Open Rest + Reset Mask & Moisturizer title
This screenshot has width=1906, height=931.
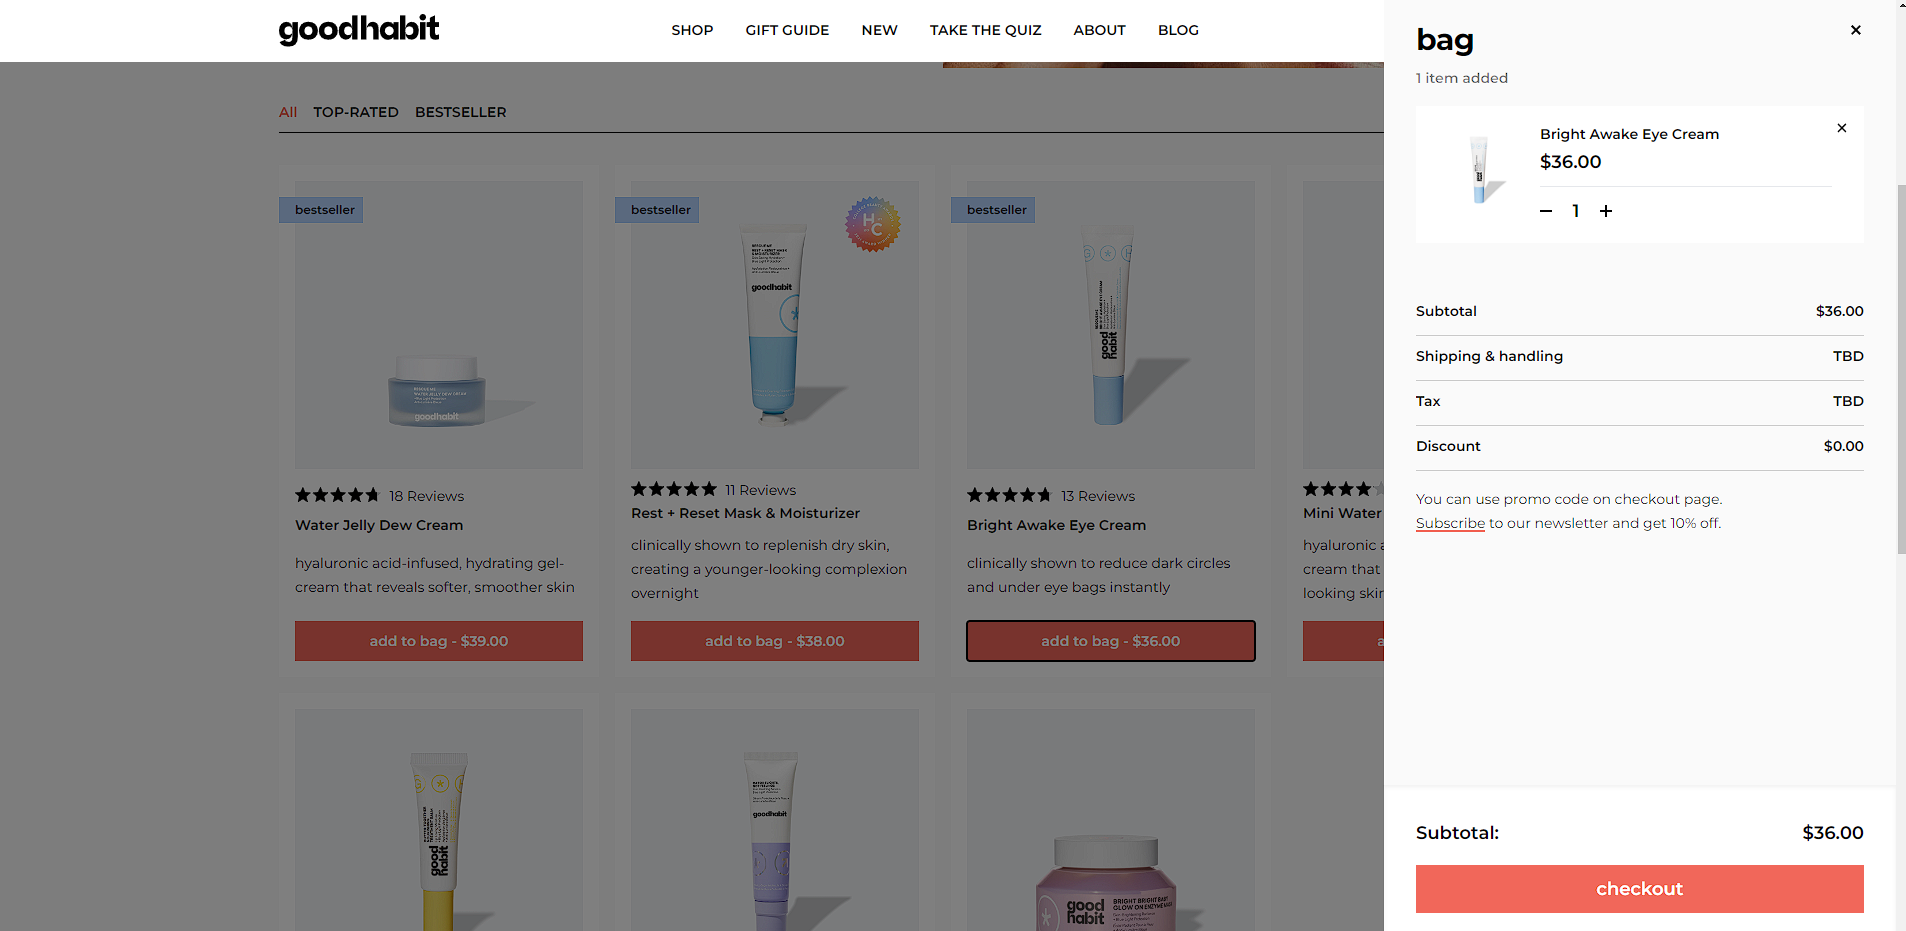pyautogui.click(x=745, y=513)
